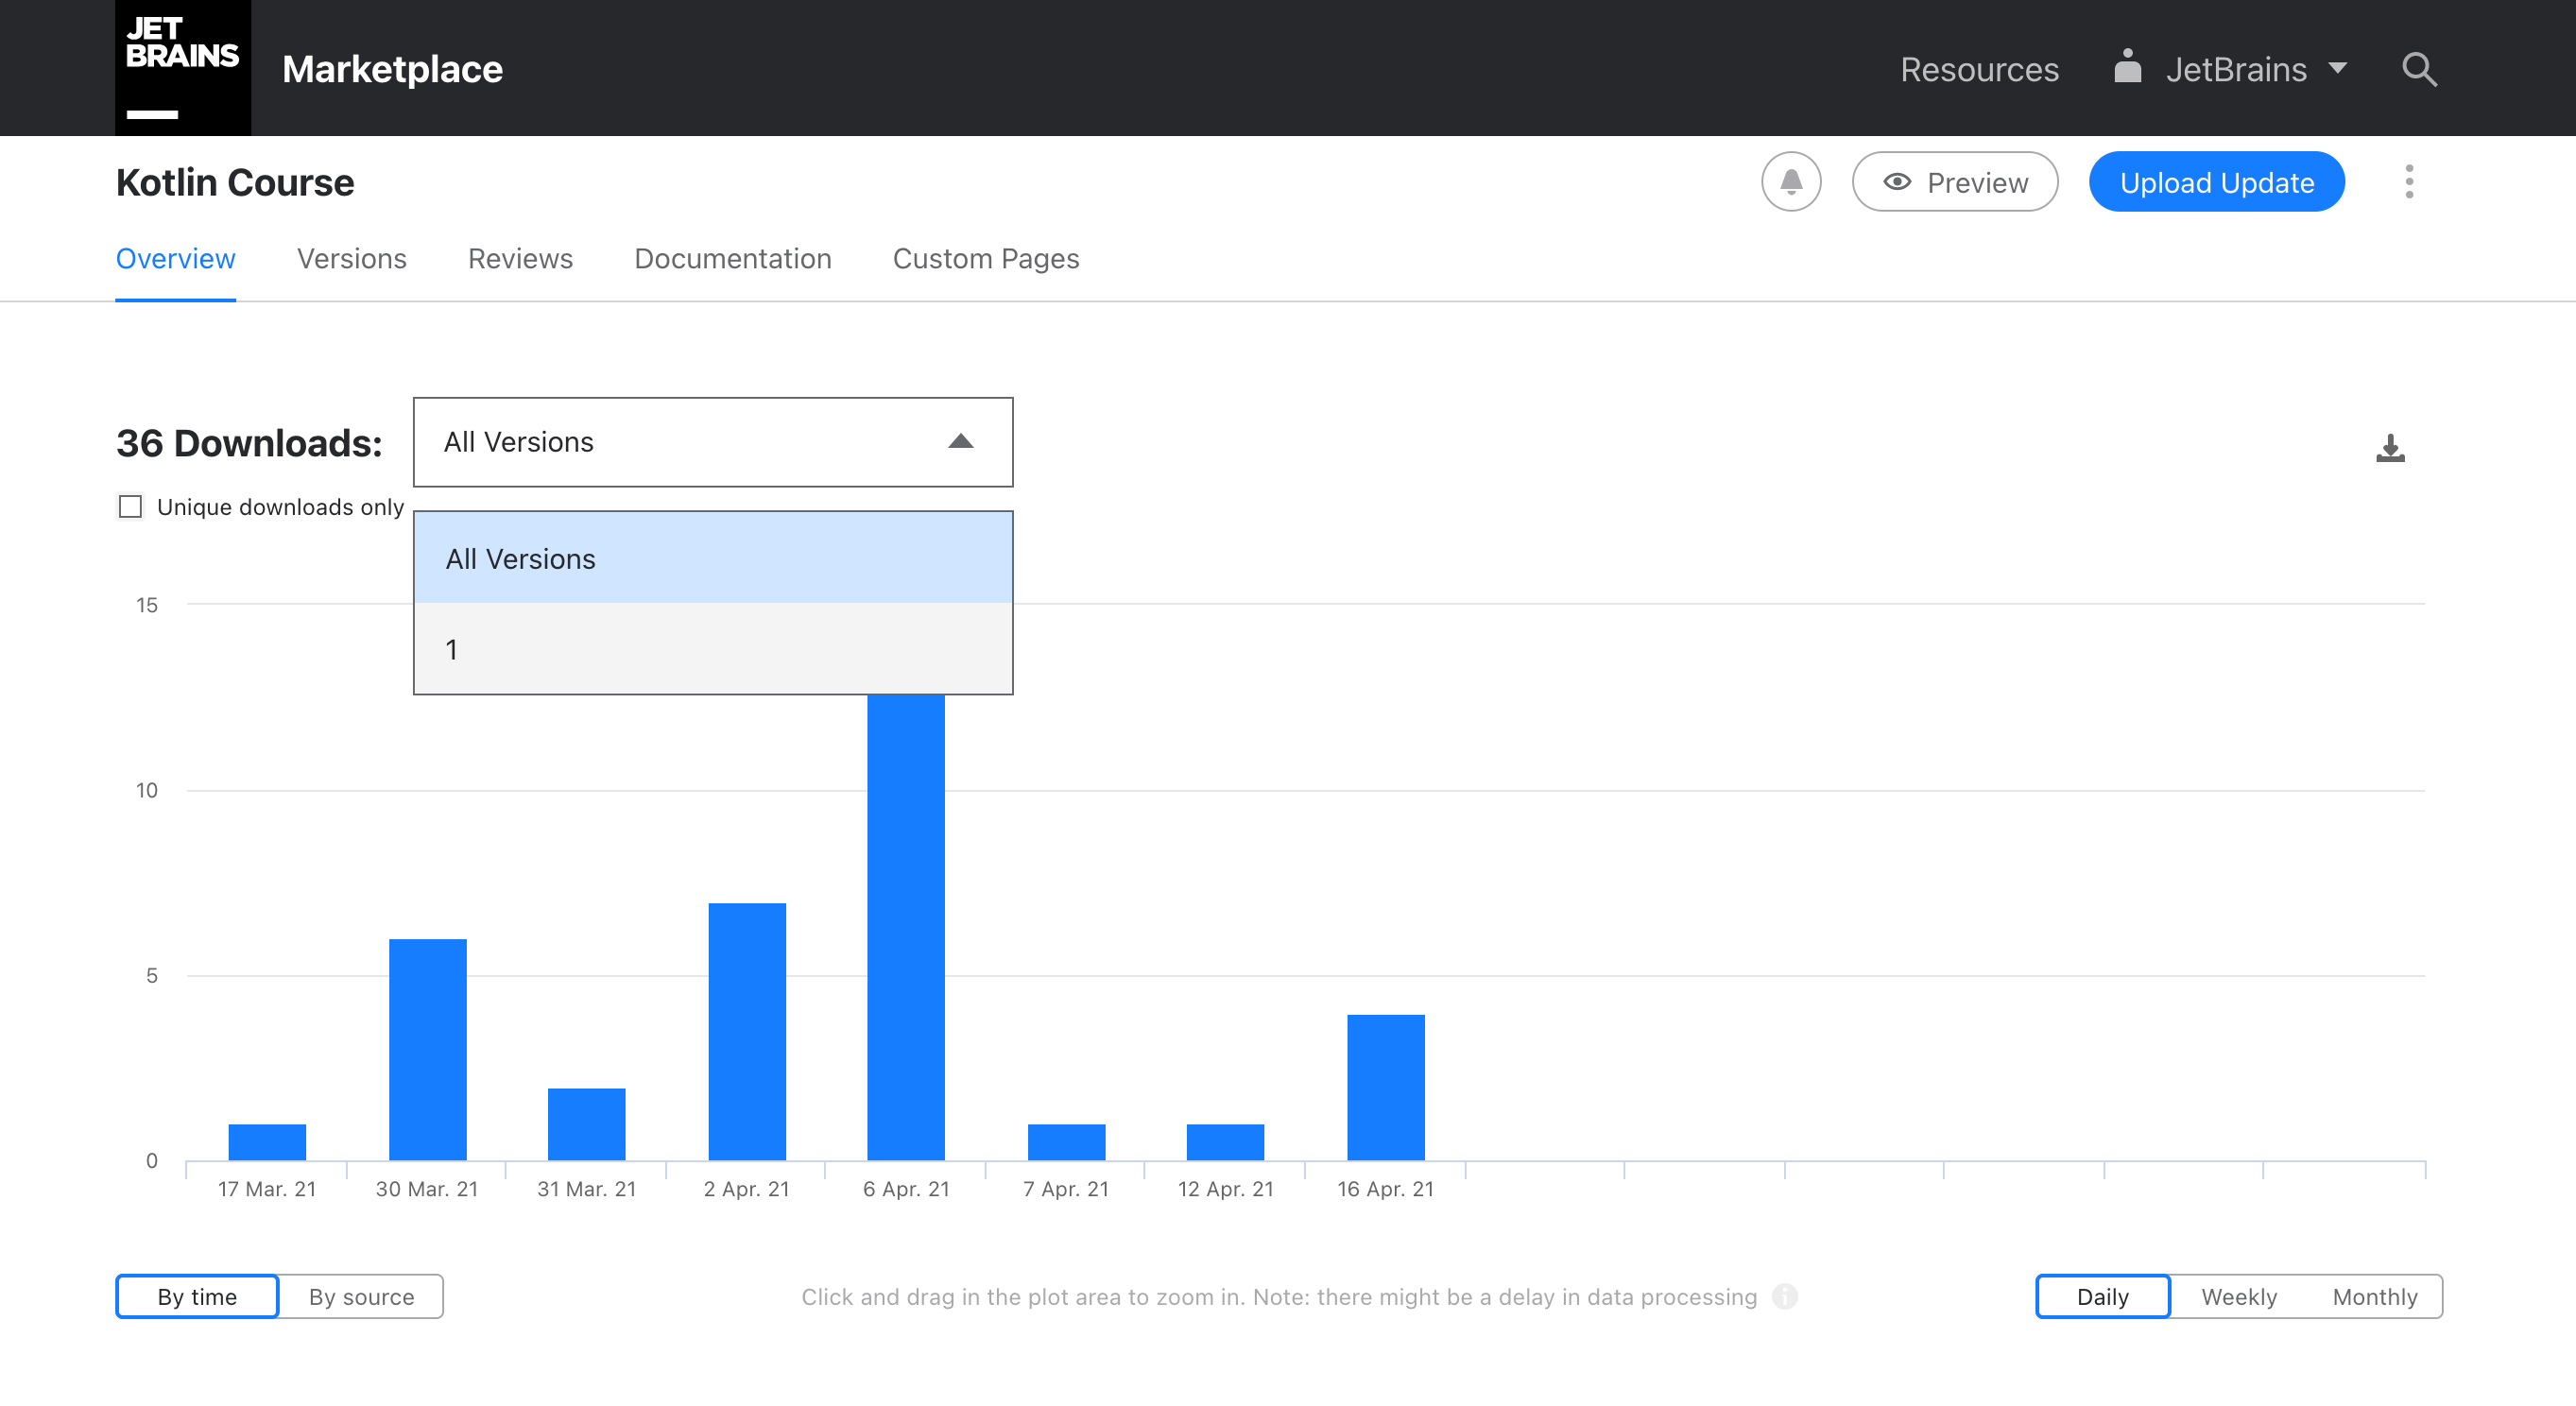Collapse the All Versions dropdown arrow
Viewport: 2576px width, 1406px height.
coord(960,442)
